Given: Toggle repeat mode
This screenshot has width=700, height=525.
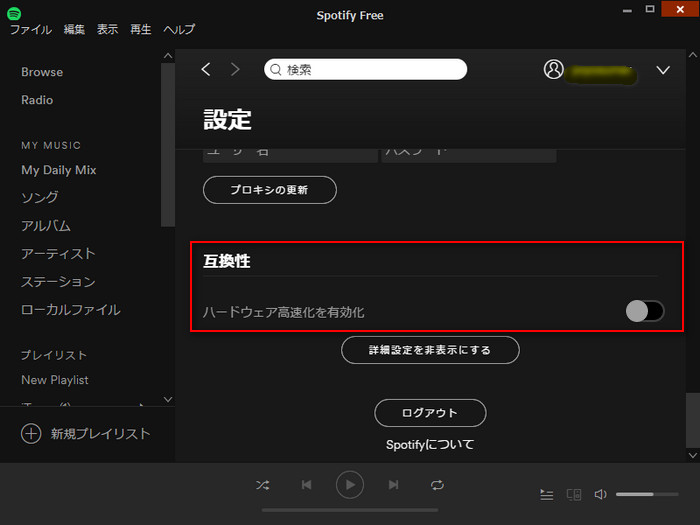Looking at the screenshot, I should pyautogui.click(x=437, y=485).
